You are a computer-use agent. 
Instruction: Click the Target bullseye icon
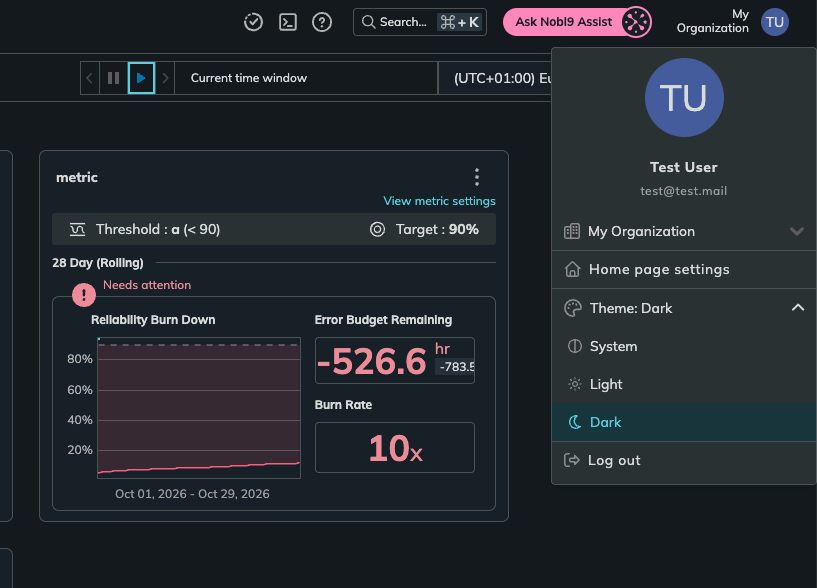[377, 229]
